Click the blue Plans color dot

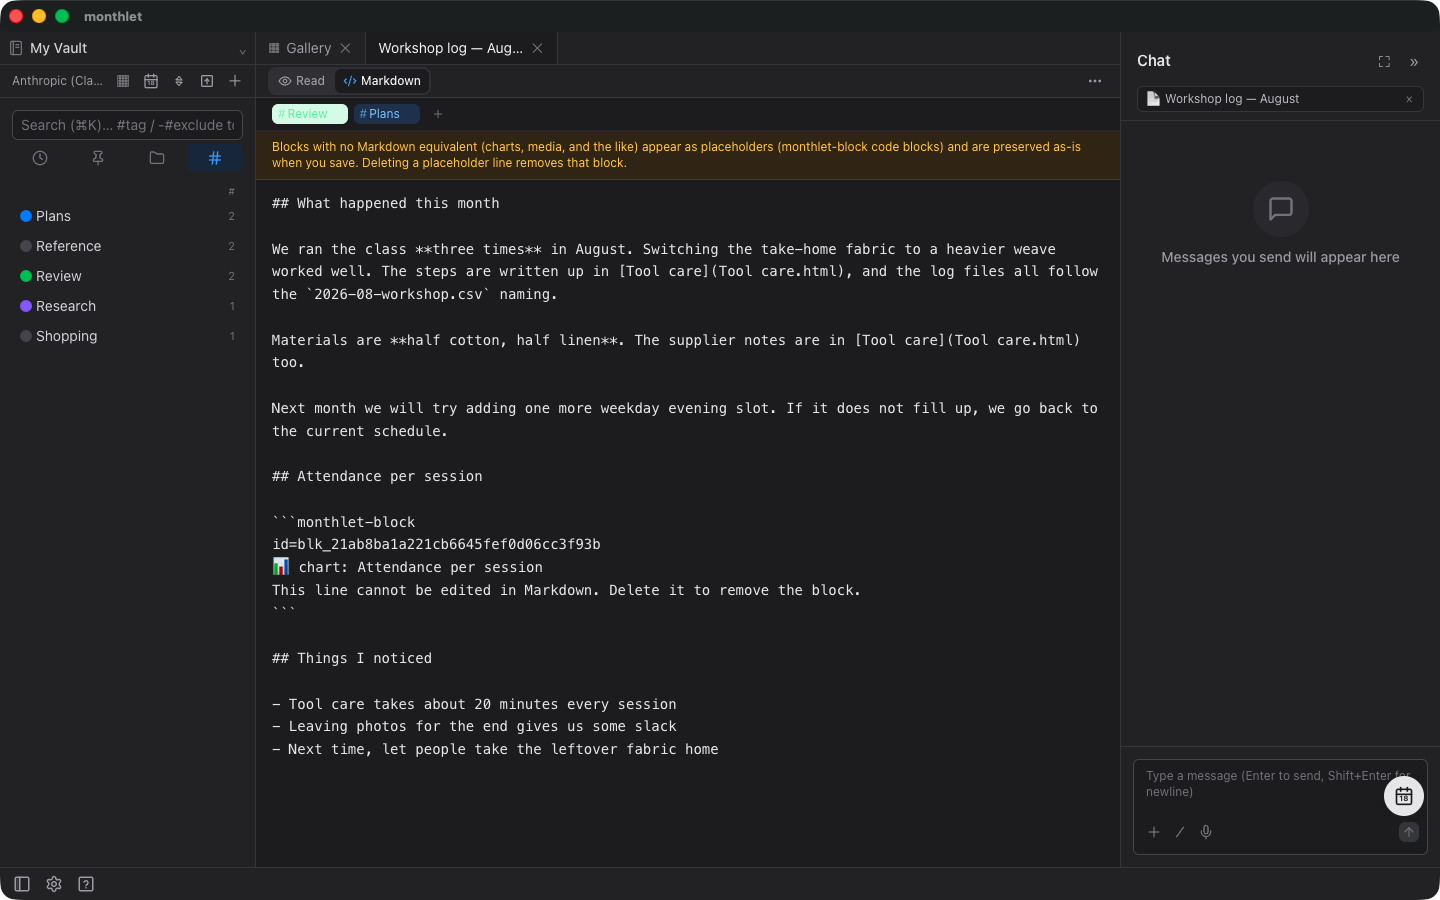coord(26,216)
